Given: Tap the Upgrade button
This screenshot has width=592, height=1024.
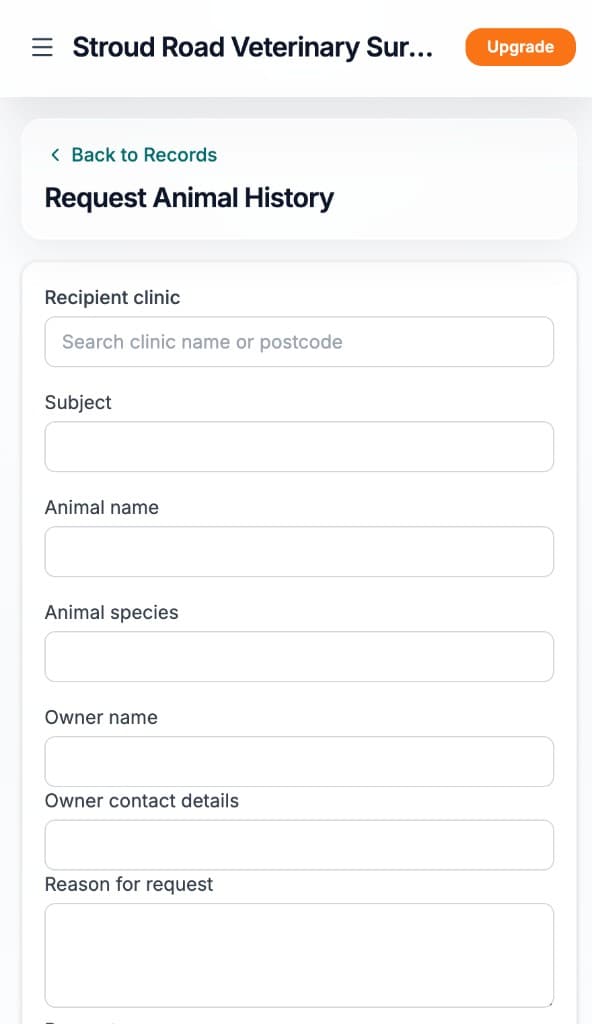Looking at the screenshot, I should (520, 46).
